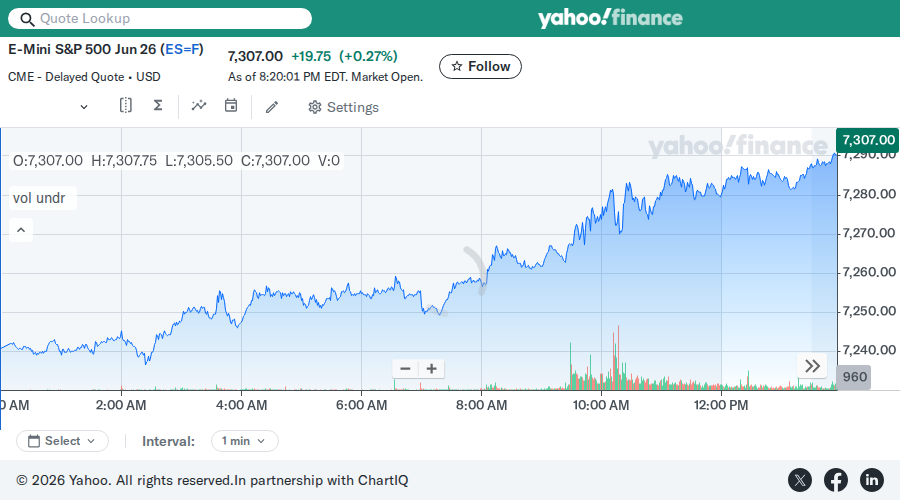Click the 7,240.00 price axis label
900x500 pixels.
click(869, 350)
